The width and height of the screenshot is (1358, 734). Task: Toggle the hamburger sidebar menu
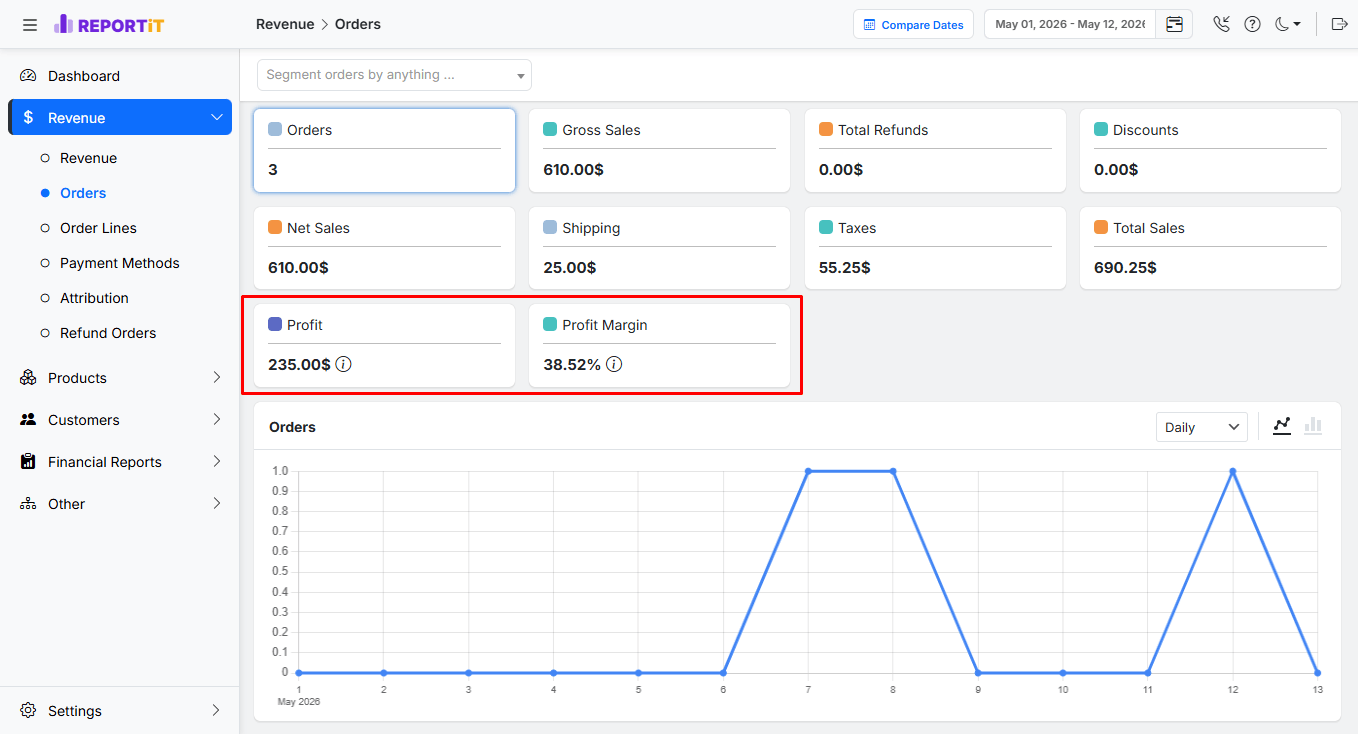[x=30, y=24]
